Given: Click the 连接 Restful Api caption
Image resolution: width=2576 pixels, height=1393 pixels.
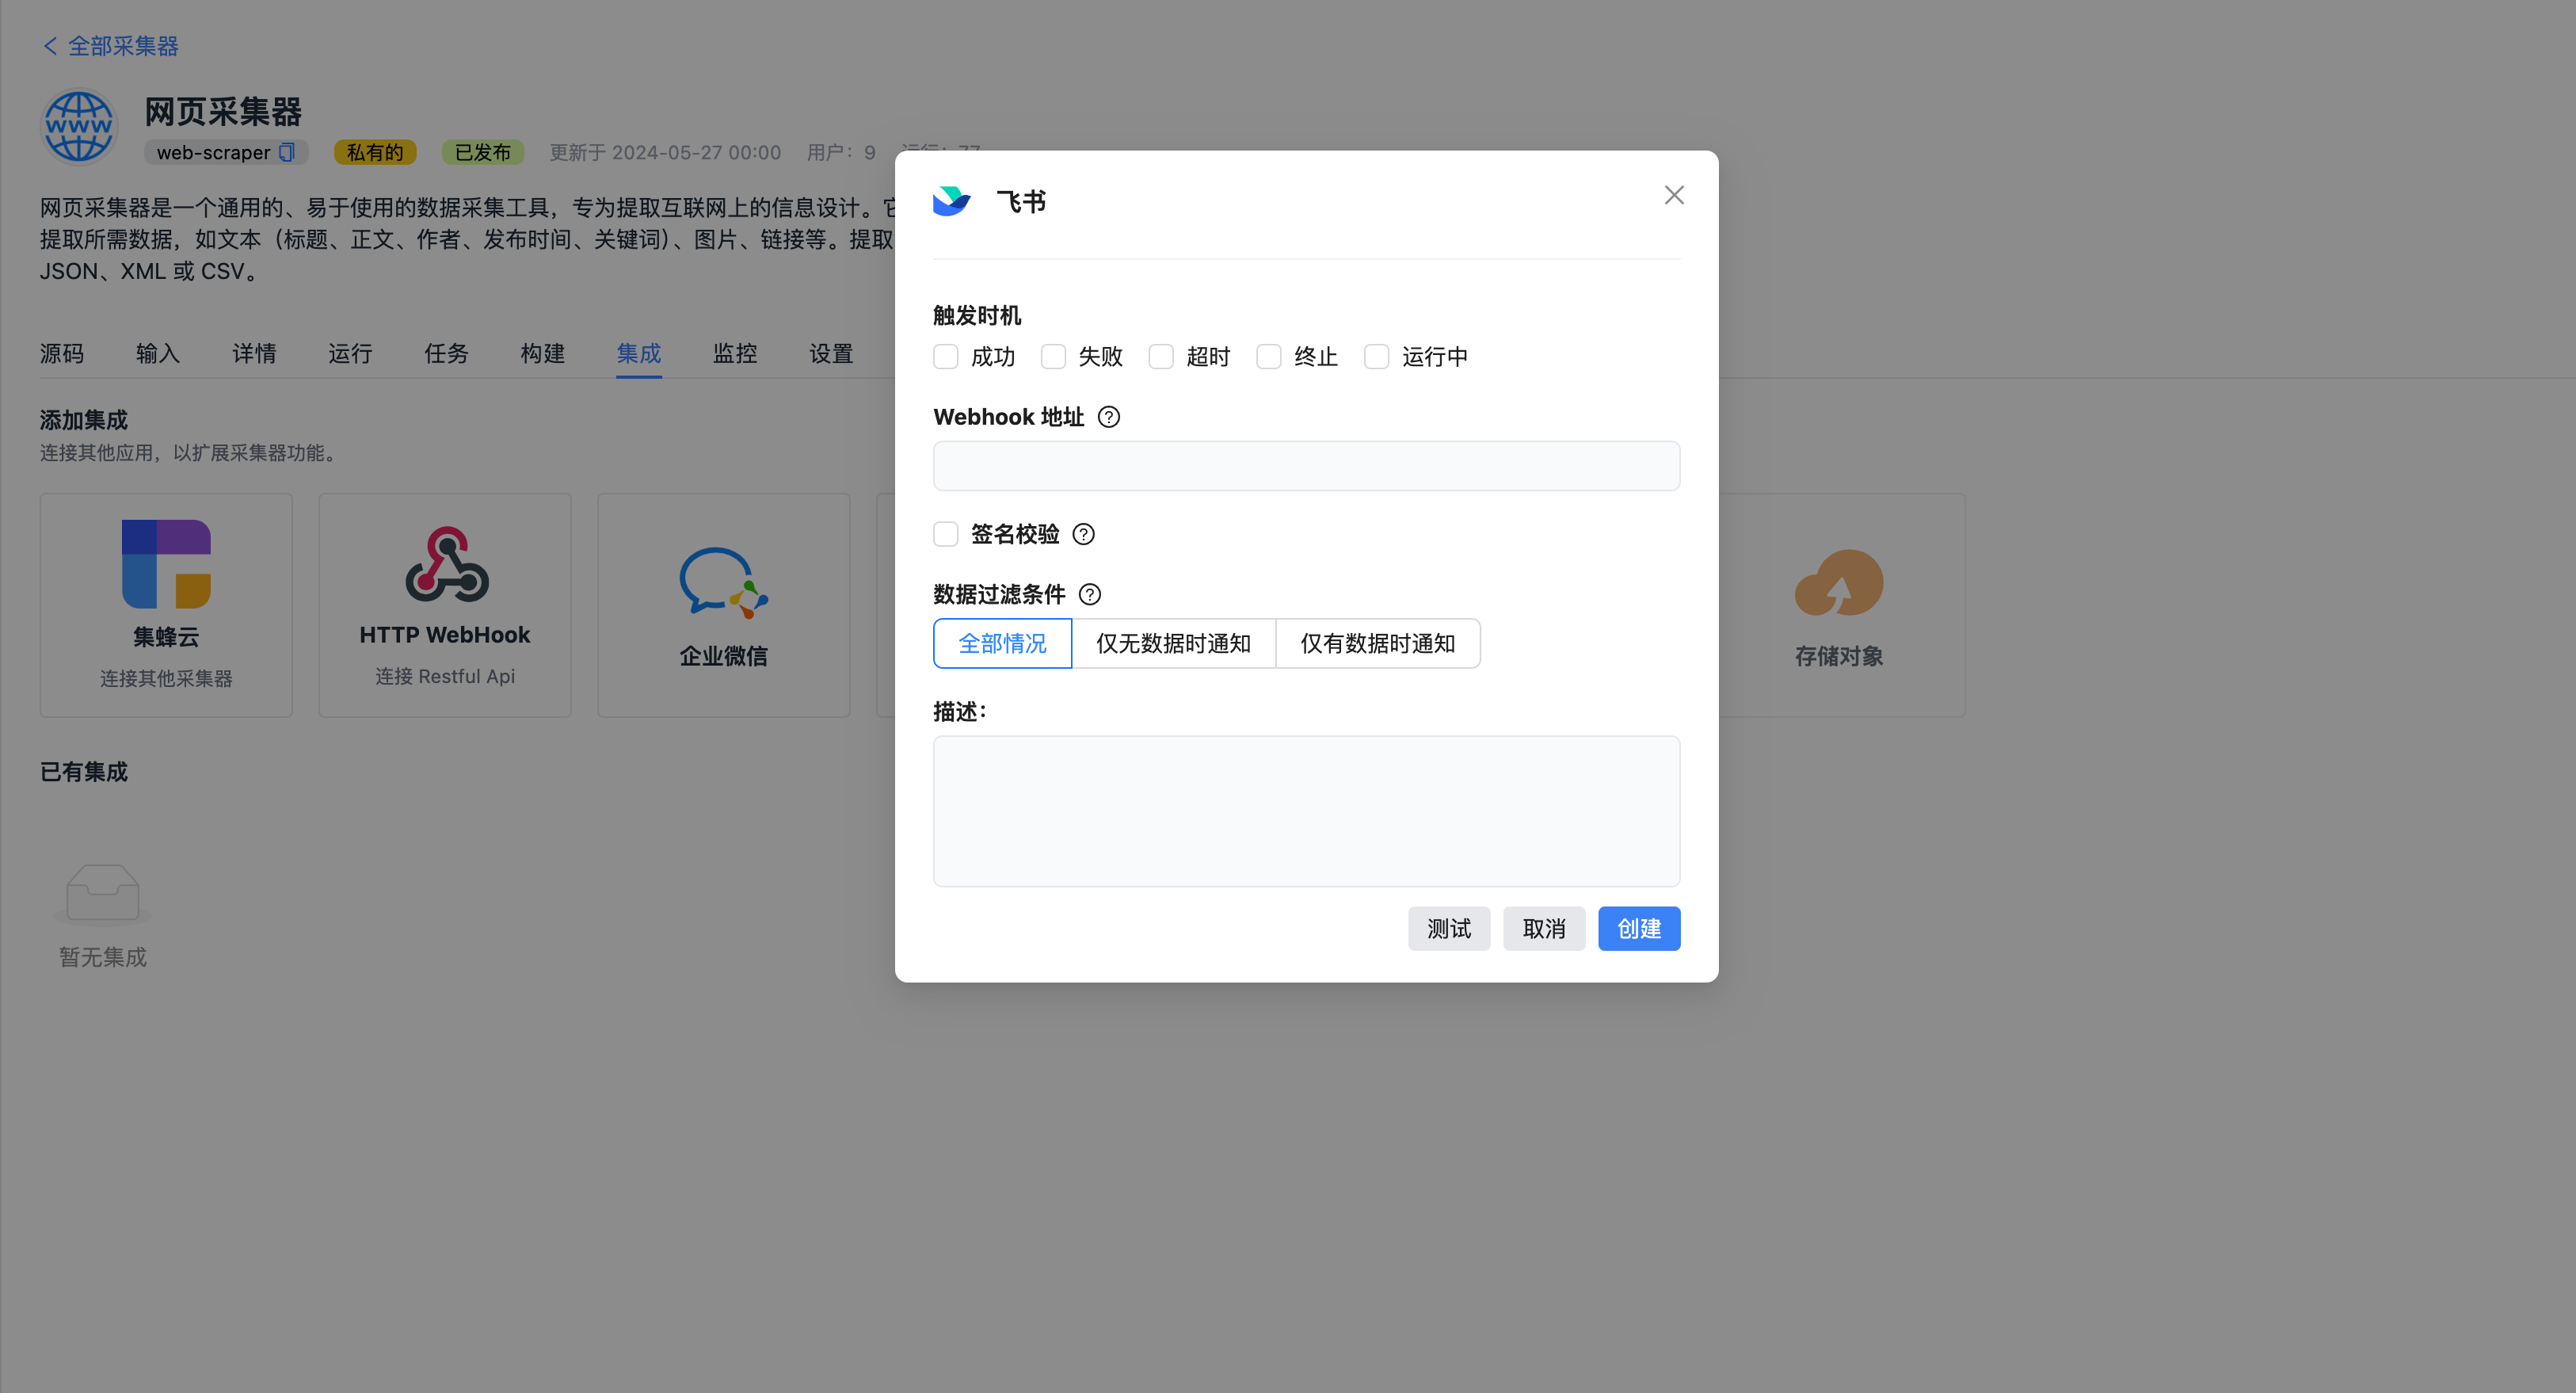Looking at the screenshot, I should point(445,676).
